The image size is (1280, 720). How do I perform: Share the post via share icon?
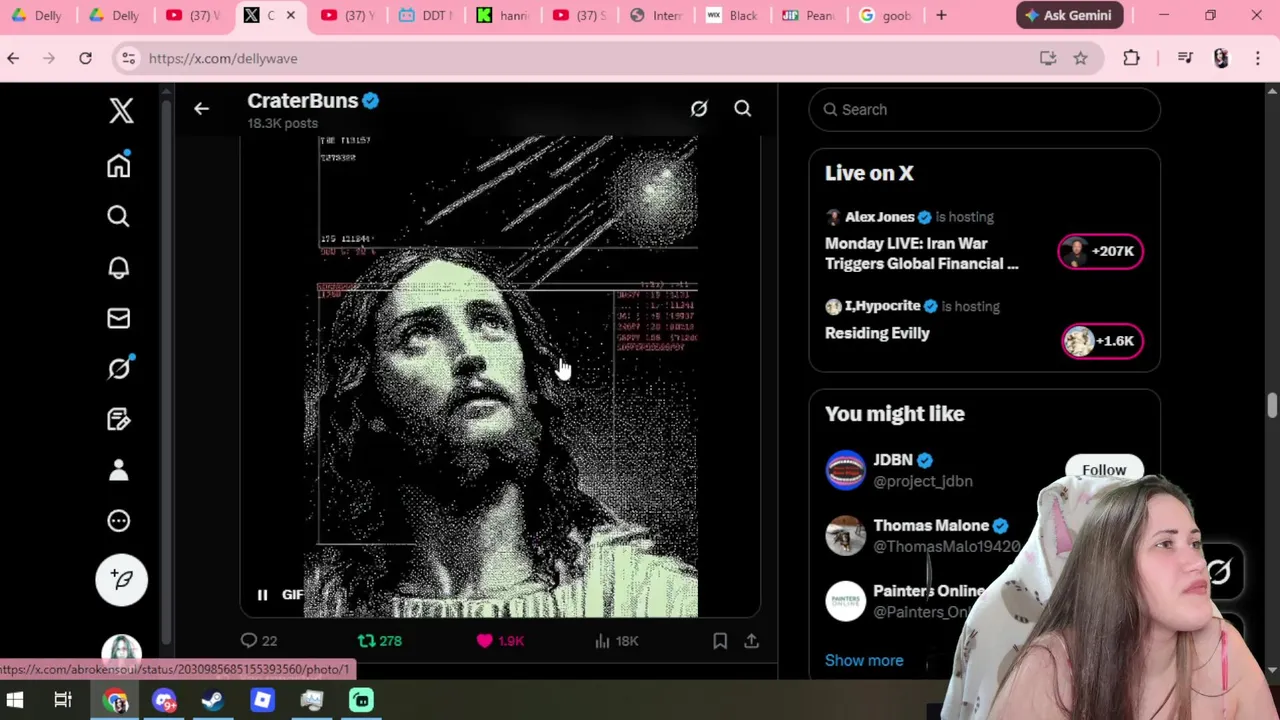(752, 641)
